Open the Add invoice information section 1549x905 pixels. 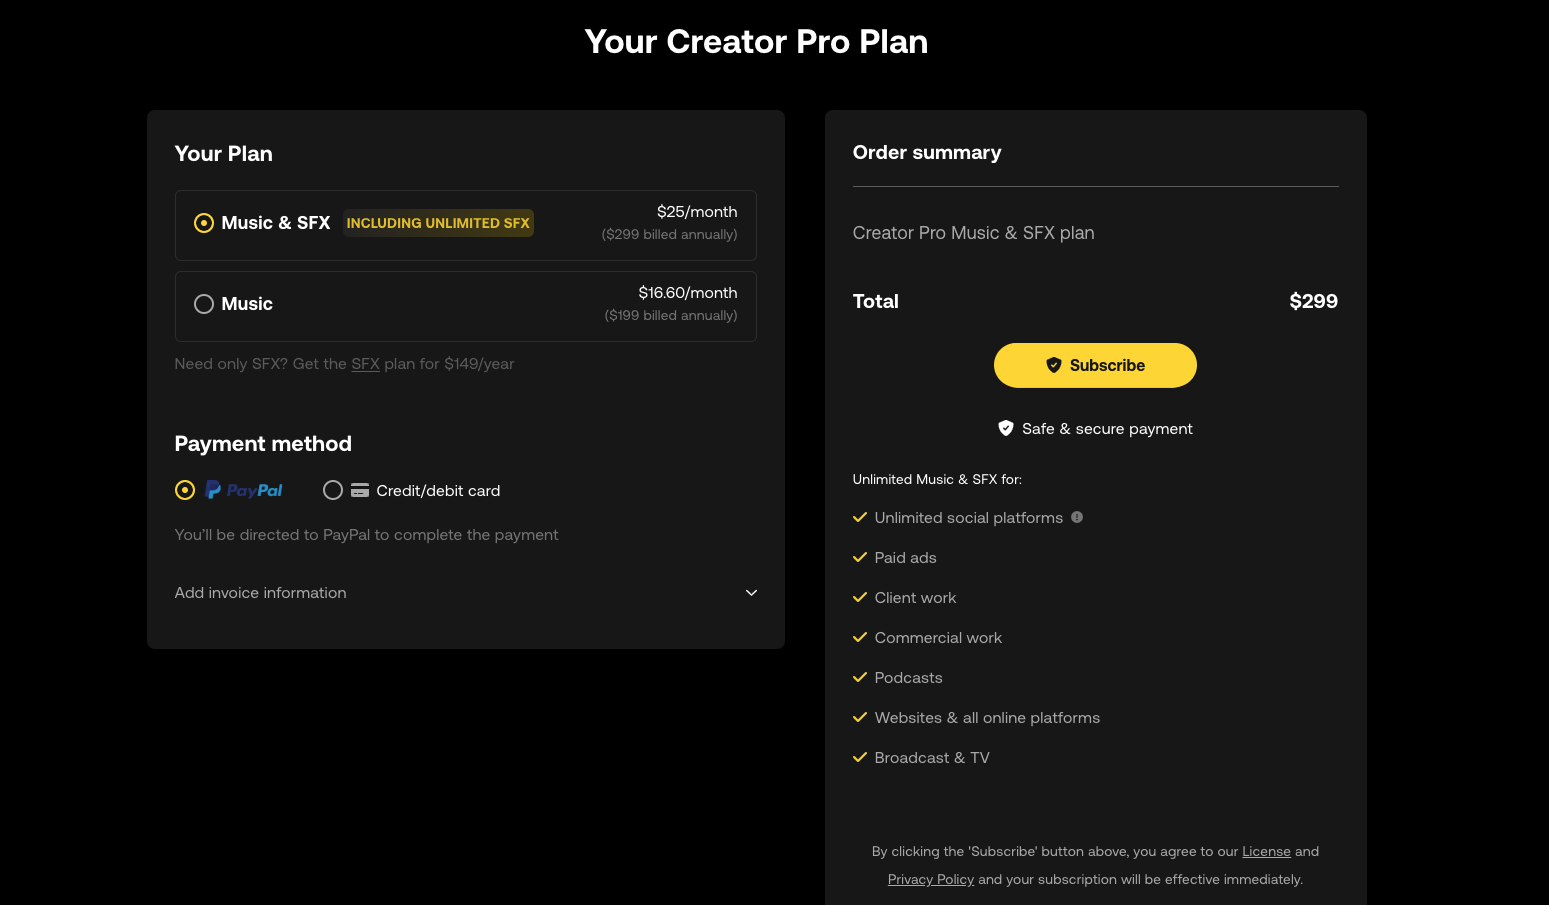pyautogui.click(x=466, y=593)
